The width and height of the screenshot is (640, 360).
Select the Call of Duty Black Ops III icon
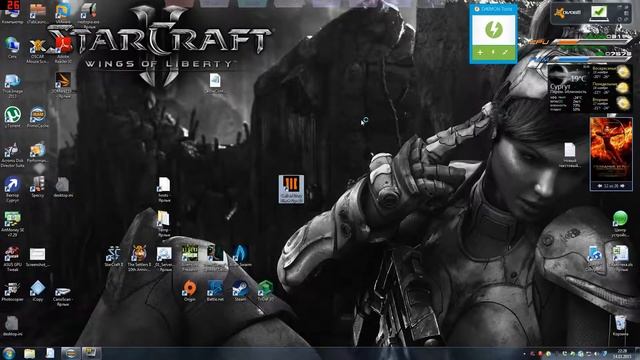(291, 189)
